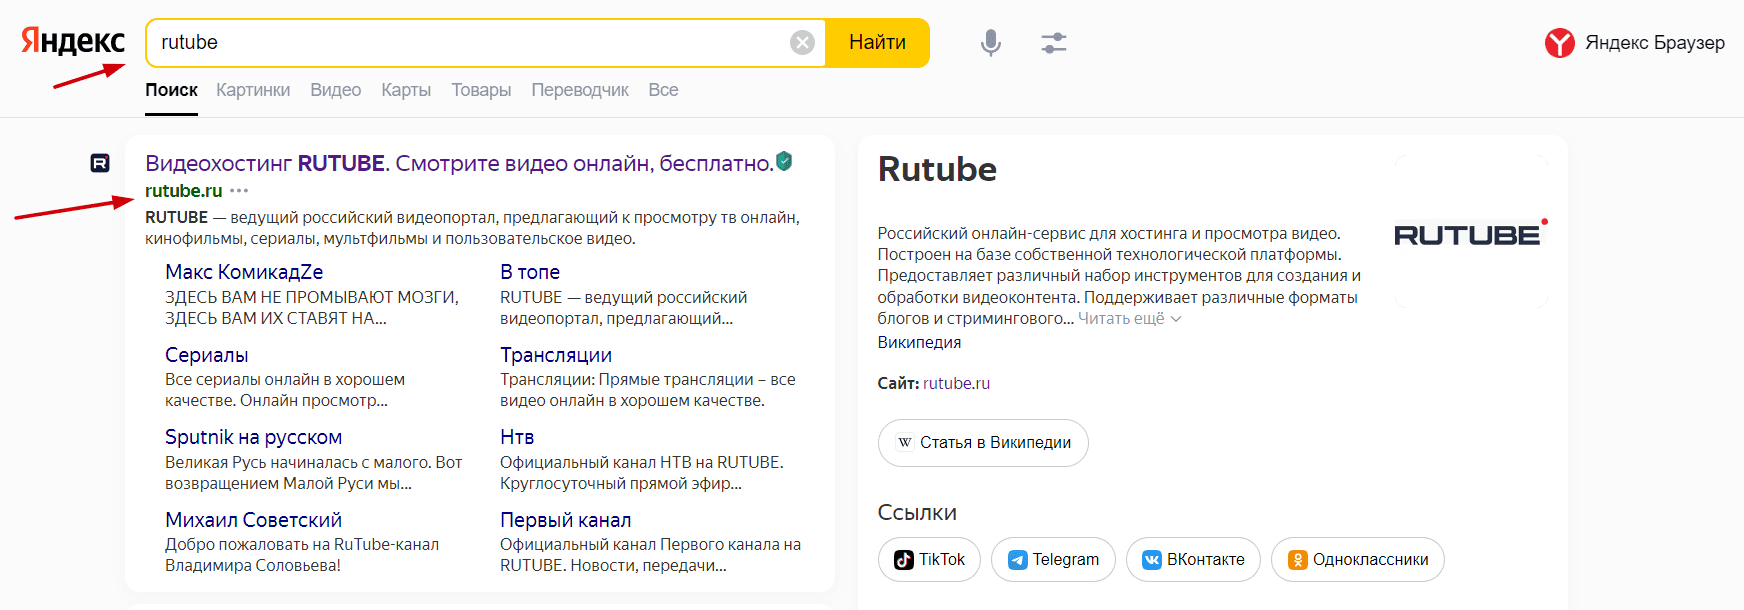Click the Yandex Browser round logo

pos(1559,43)
